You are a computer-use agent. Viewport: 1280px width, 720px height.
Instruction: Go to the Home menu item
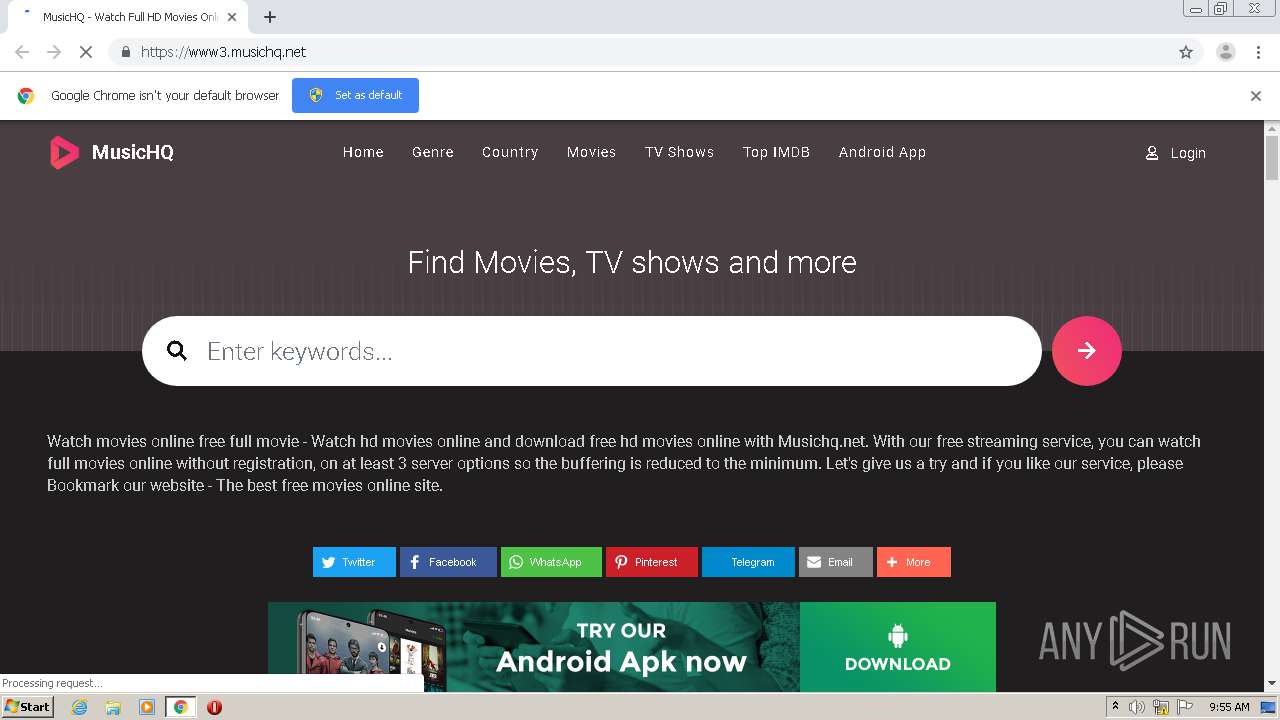click(x=363, y=152)
